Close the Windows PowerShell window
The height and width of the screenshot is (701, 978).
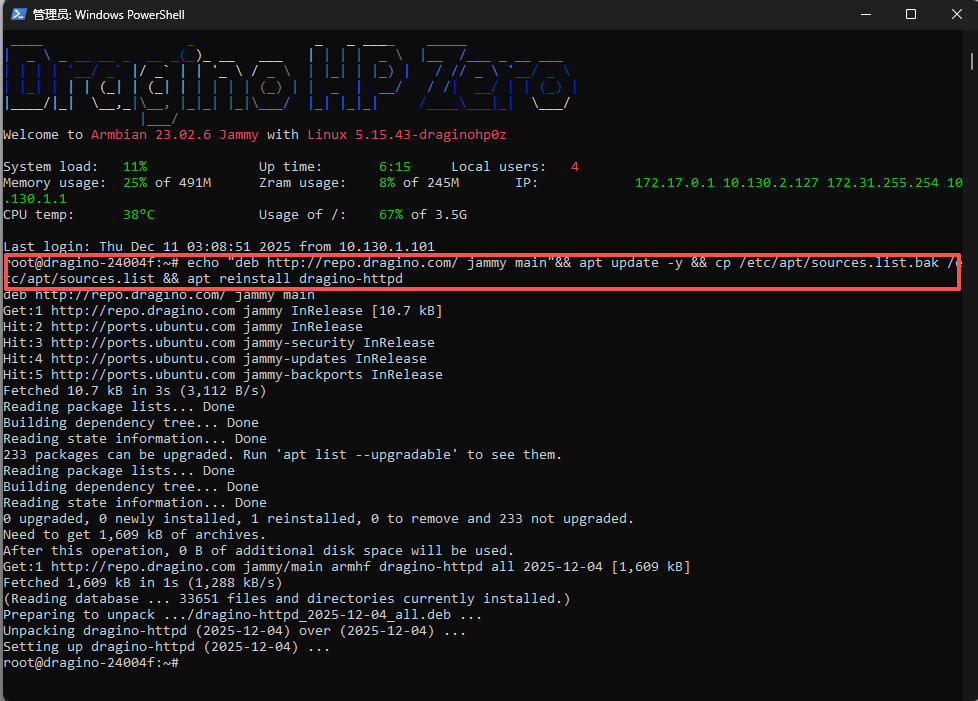(x=956, y=14)
